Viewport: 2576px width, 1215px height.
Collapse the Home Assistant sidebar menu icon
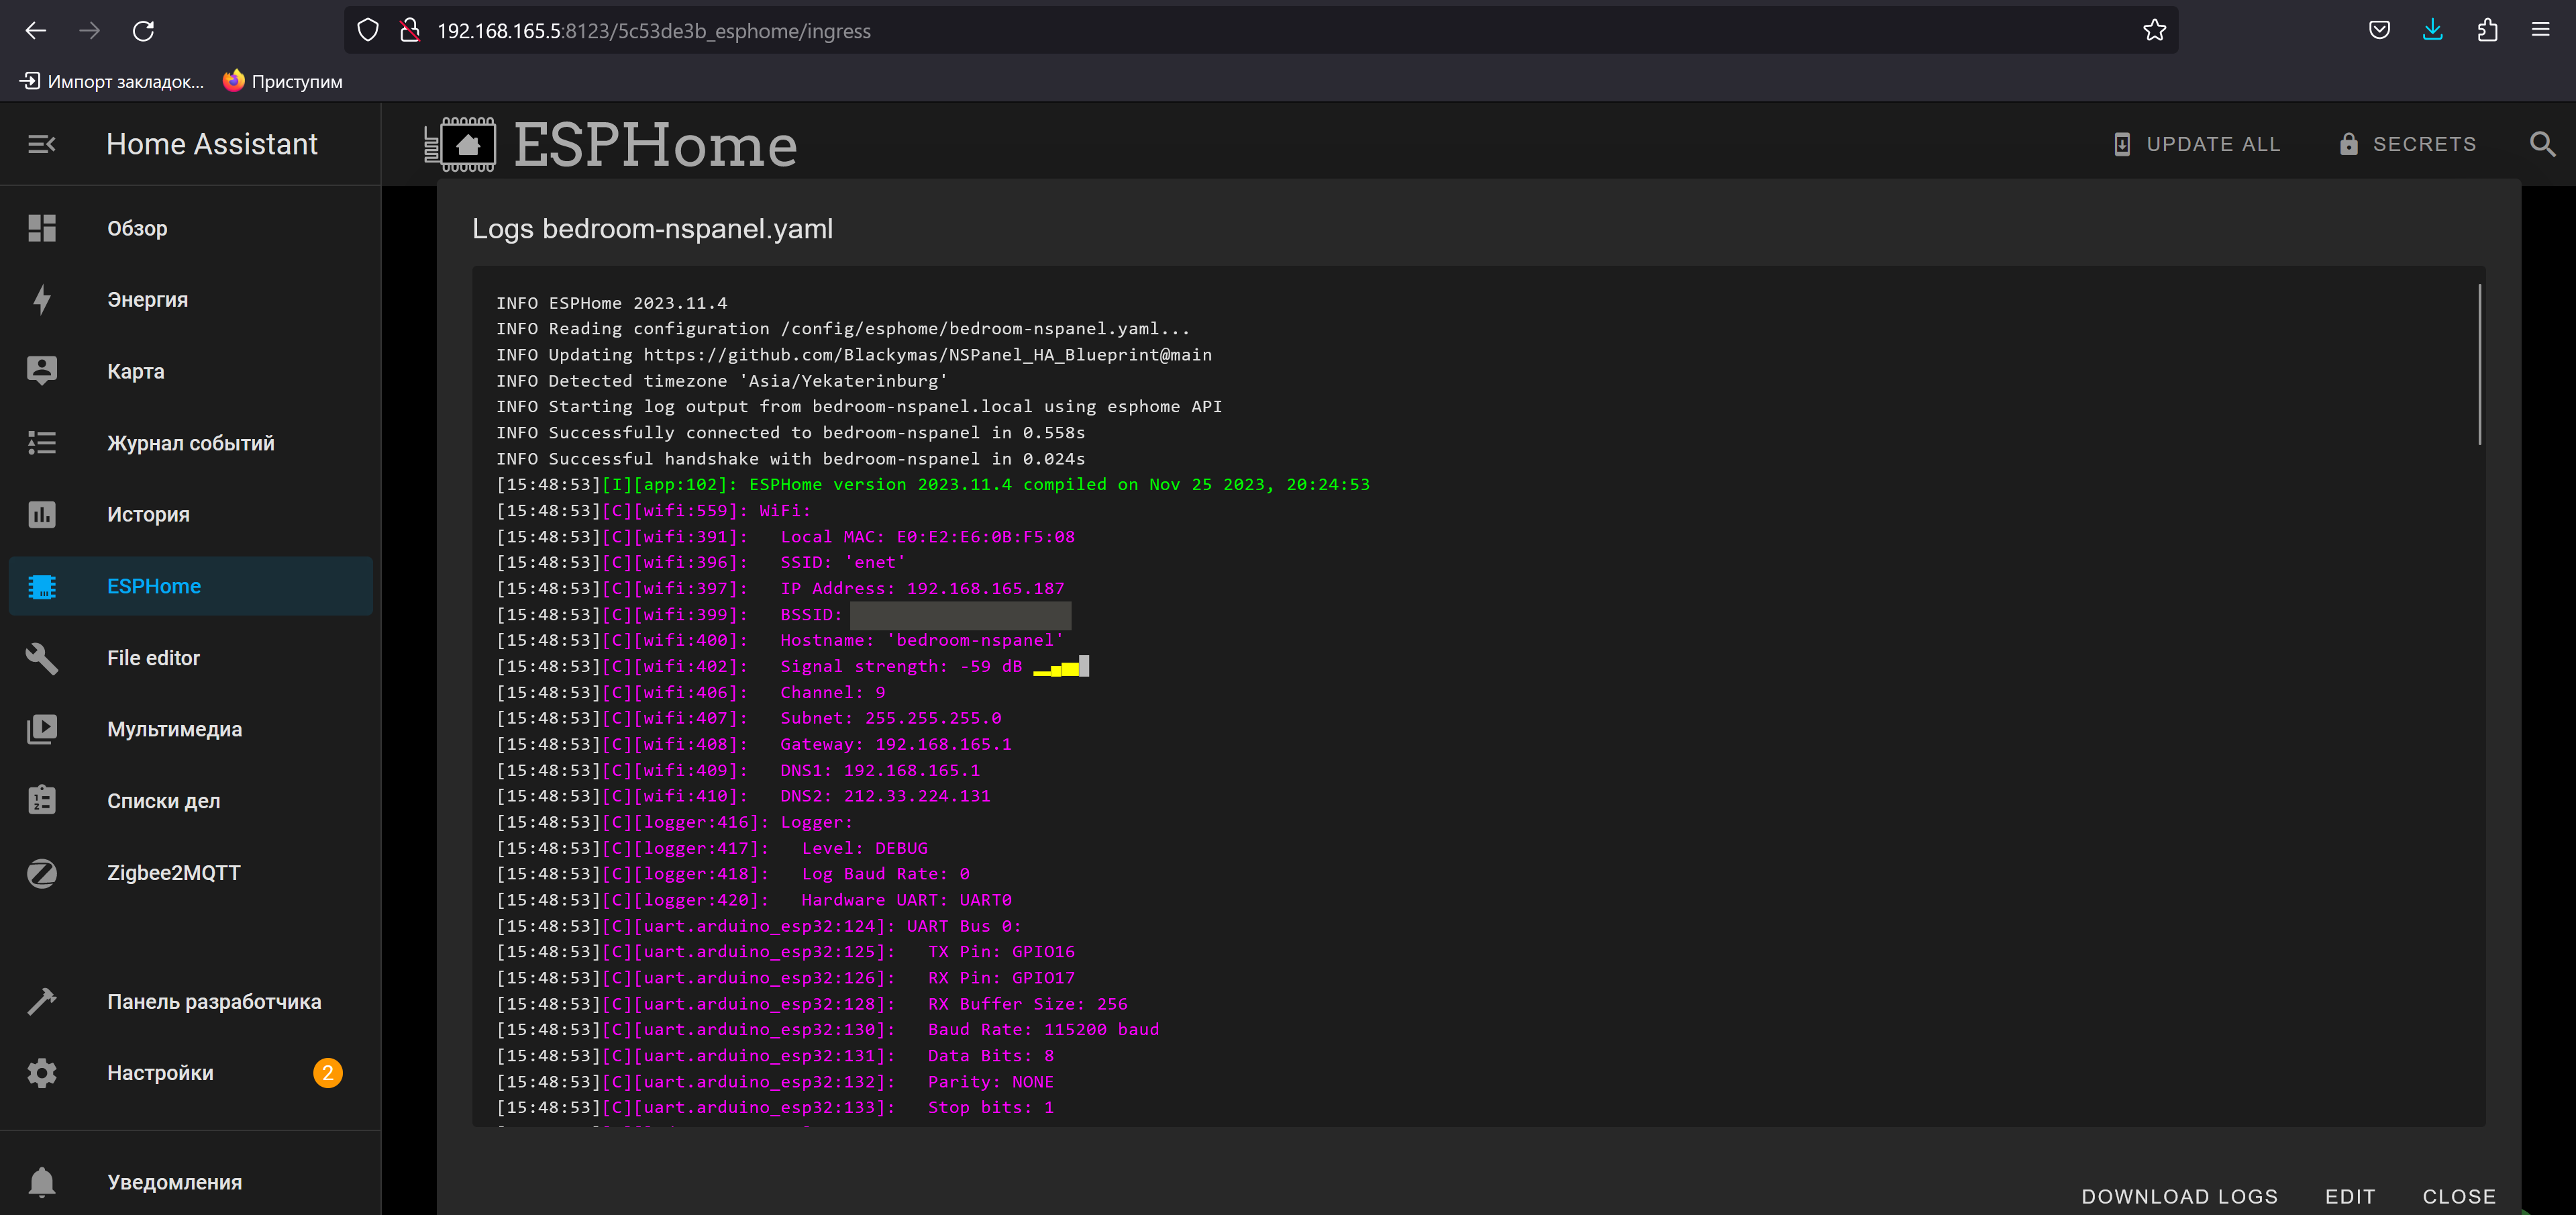point(42,144)
